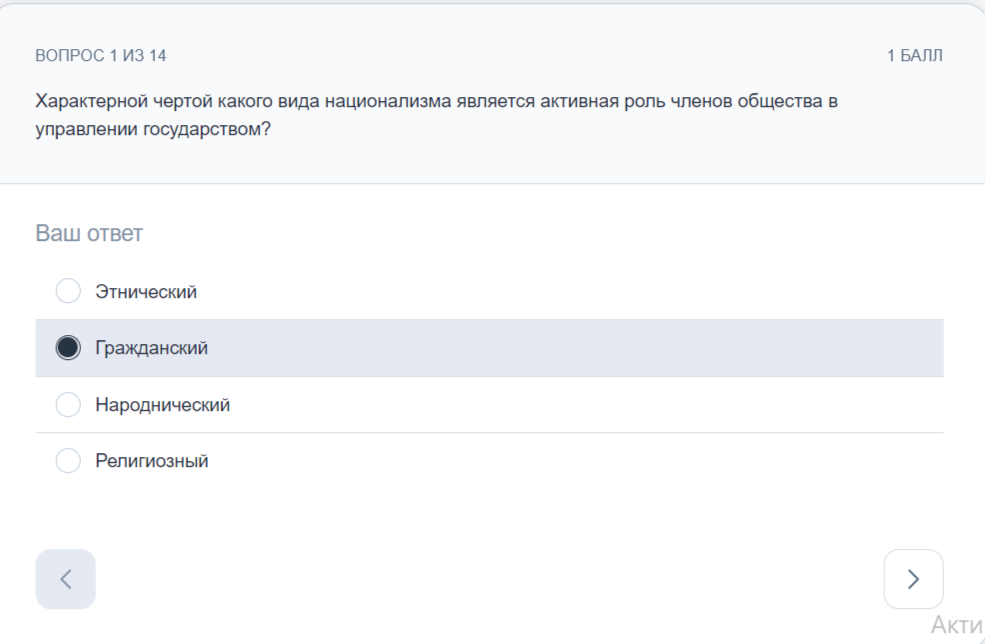Click the Ваш ответ heading

point(89,233)
